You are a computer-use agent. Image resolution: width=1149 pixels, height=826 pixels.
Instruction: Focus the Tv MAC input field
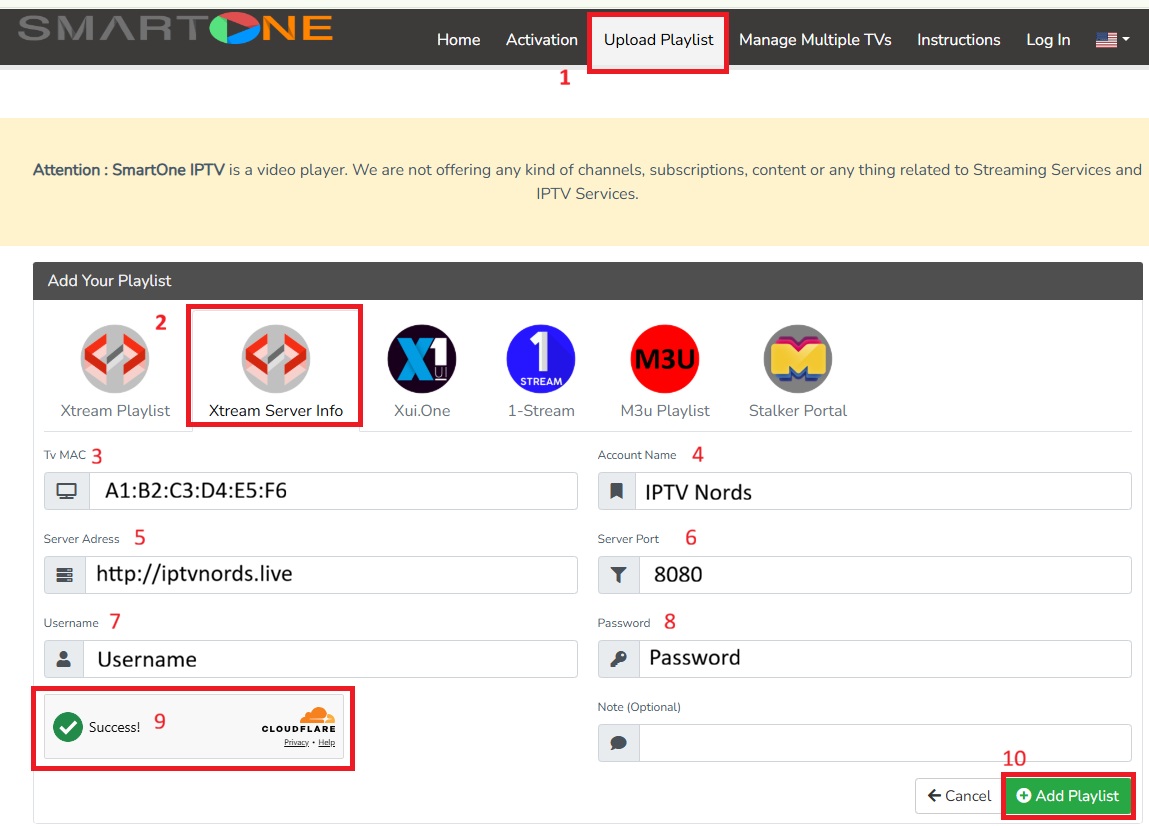(333, 491)
